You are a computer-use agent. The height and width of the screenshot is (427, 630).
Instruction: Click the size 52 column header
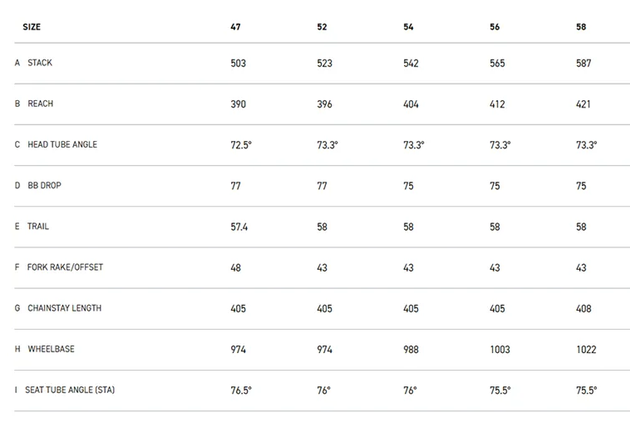pyautogui.click(x=322, y=27)
